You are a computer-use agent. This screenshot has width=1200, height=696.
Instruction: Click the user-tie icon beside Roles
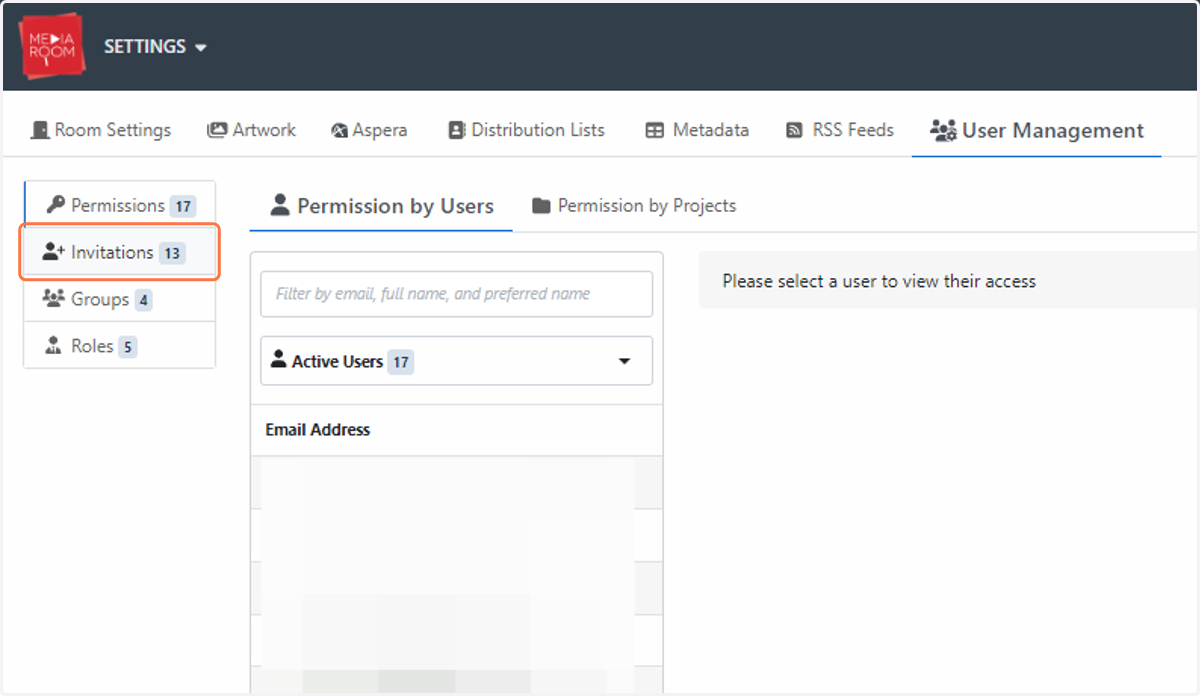[54, 346]
